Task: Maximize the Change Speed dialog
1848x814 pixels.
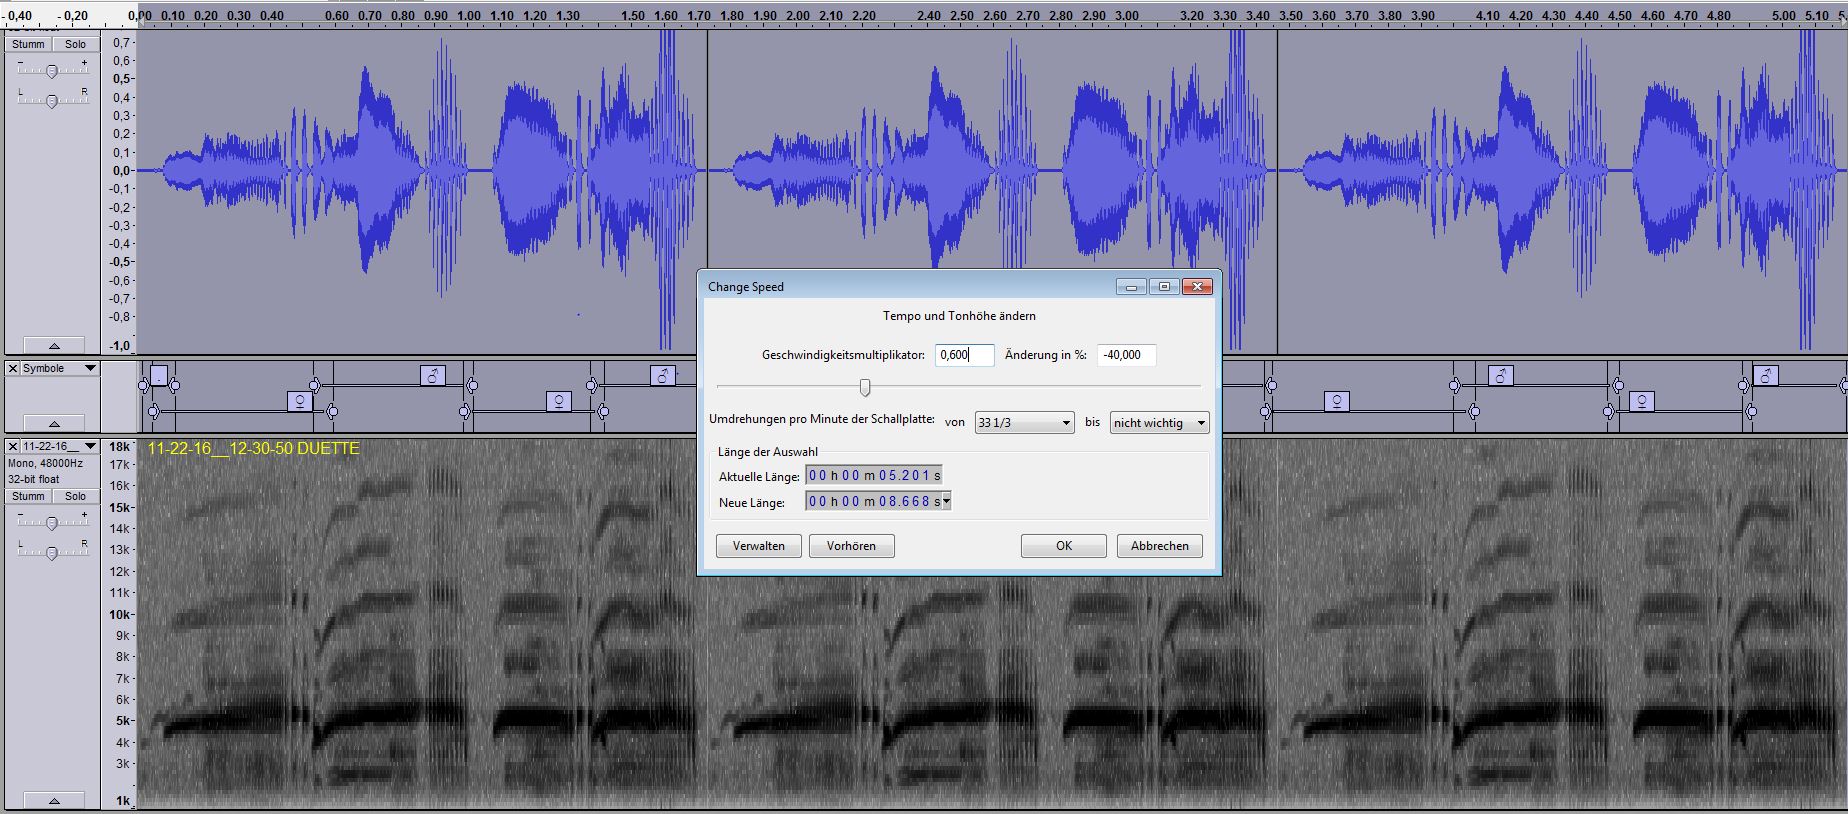Action: point(1164,287)
